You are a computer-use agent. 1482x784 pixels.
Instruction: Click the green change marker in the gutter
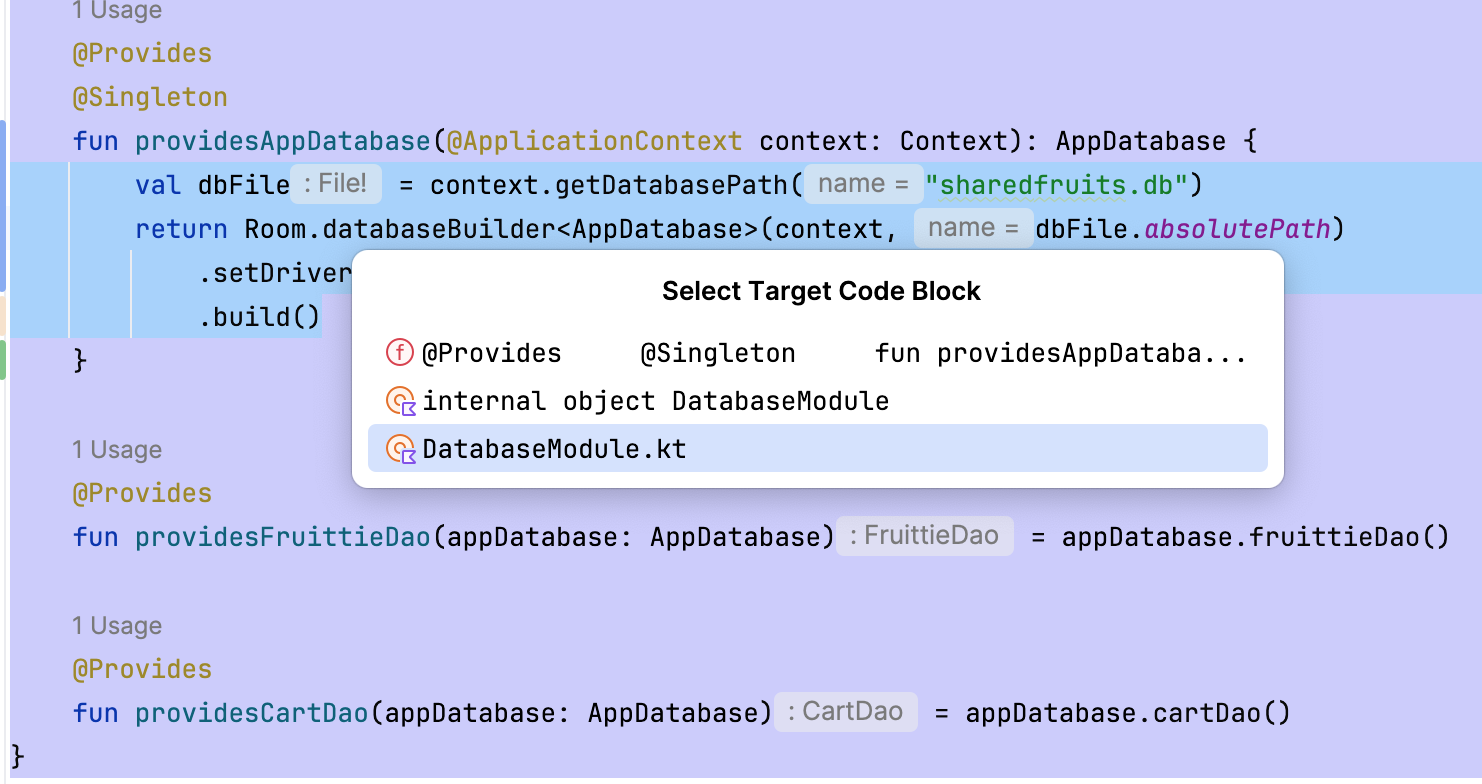click(3, 359)
